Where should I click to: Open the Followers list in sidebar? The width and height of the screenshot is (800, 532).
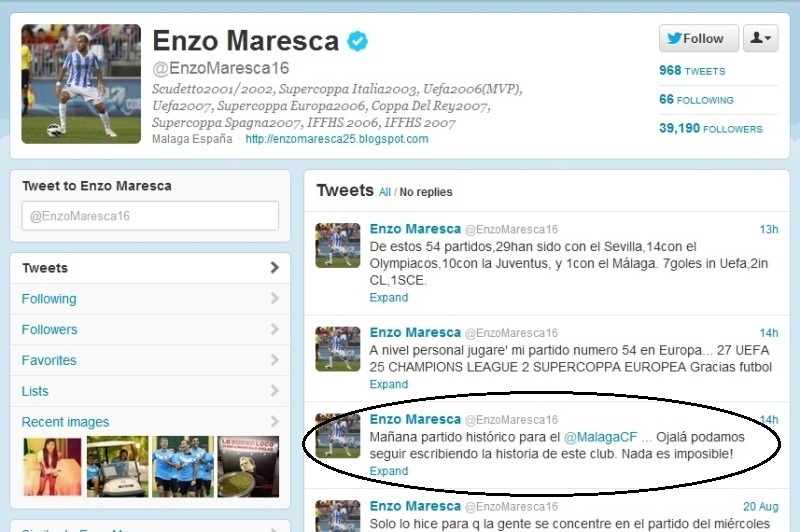(150, 330)
